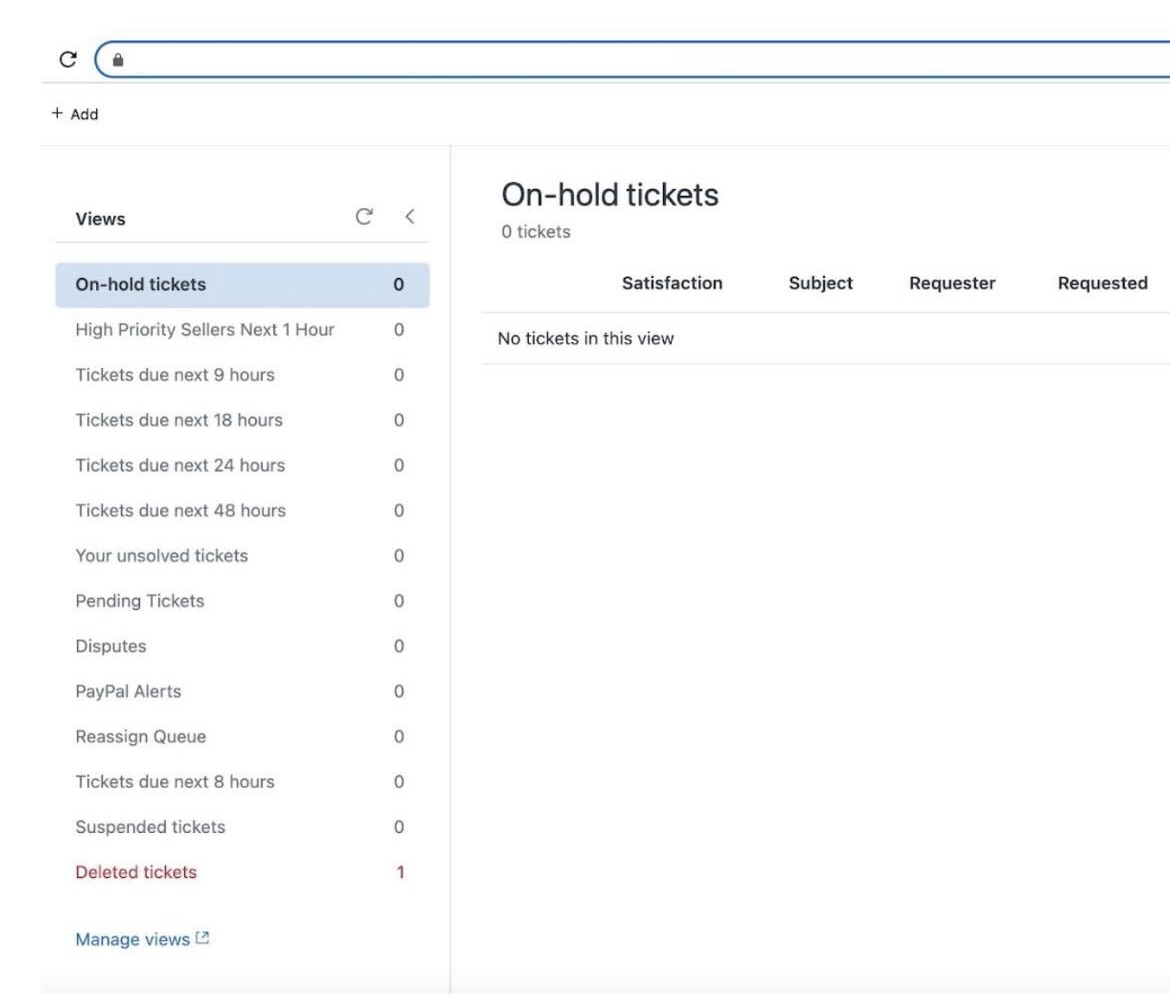Select the On-hold tickets view

[x=243, y=284]
